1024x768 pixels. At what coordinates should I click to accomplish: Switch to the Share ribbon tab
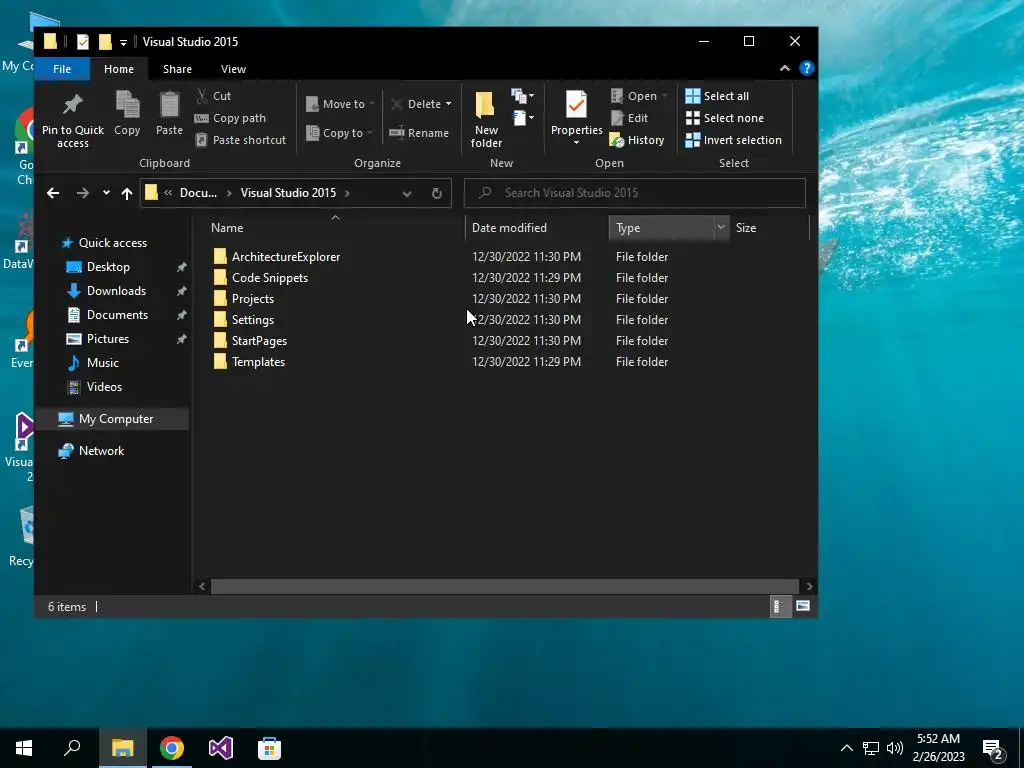pyautogui.click(x=178, y=69)
